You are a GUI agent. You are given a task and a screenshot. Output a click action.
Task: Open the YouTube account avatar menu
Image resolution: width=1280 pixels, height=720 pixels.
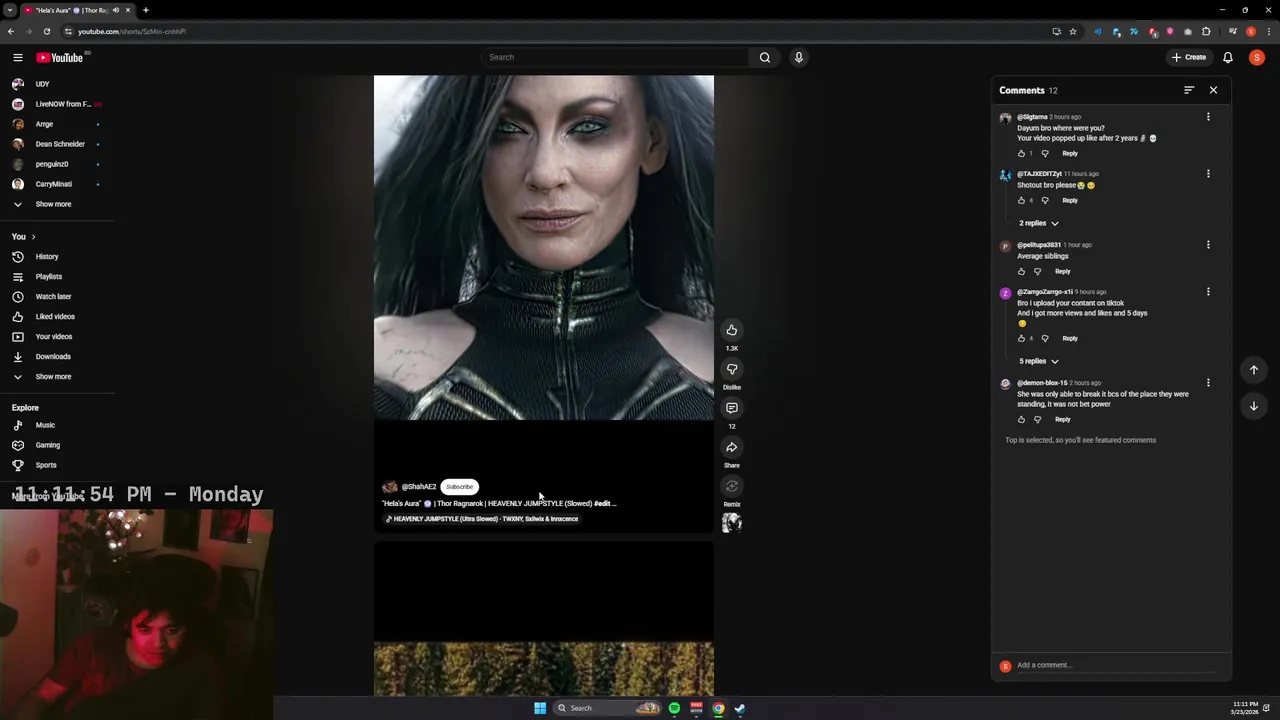pos(1257,57)
